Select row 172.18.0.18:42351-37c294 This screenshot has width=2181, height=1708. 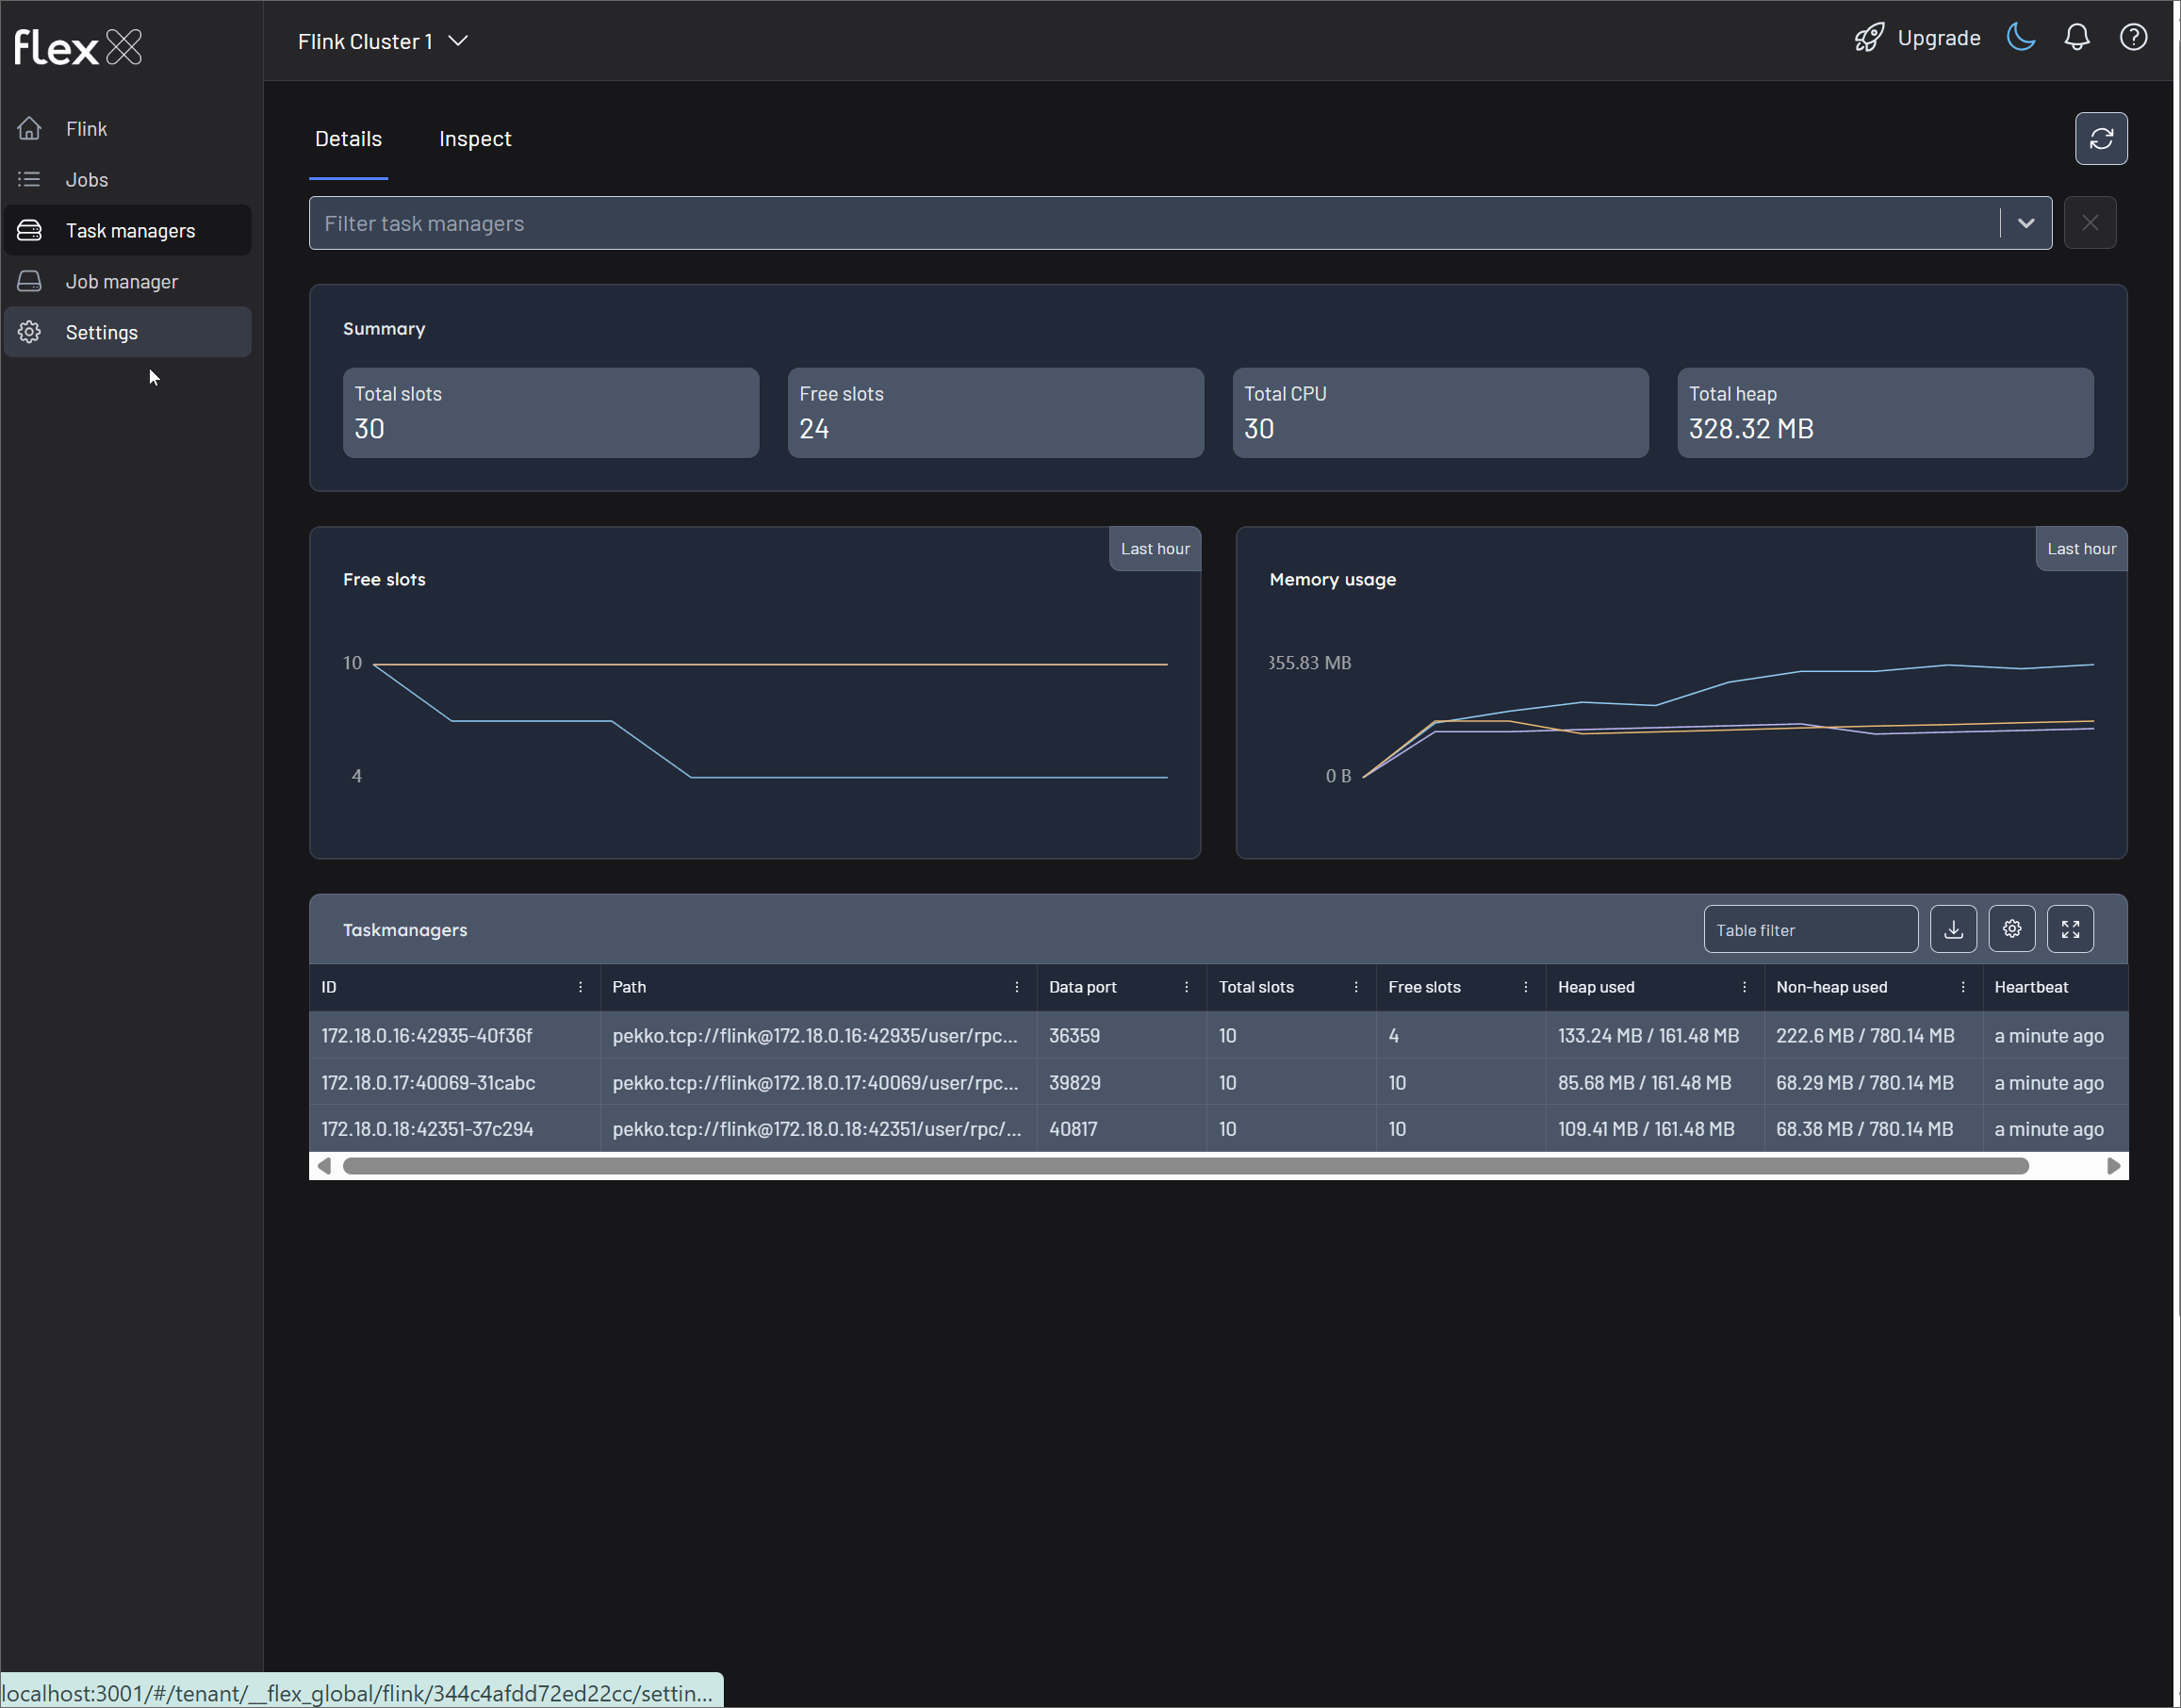coord(1218,1129)
